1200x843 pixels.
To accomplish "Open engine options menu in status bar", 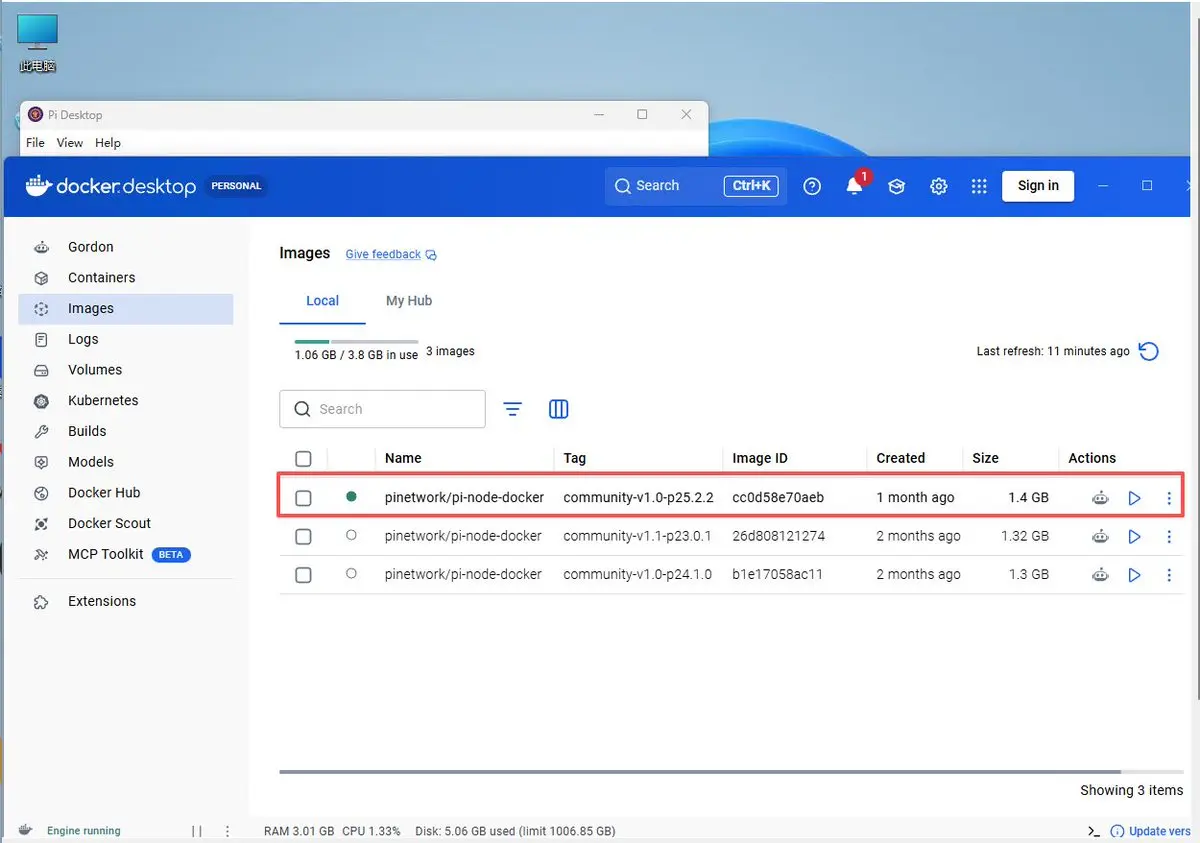I will click(x=228, y=831).
